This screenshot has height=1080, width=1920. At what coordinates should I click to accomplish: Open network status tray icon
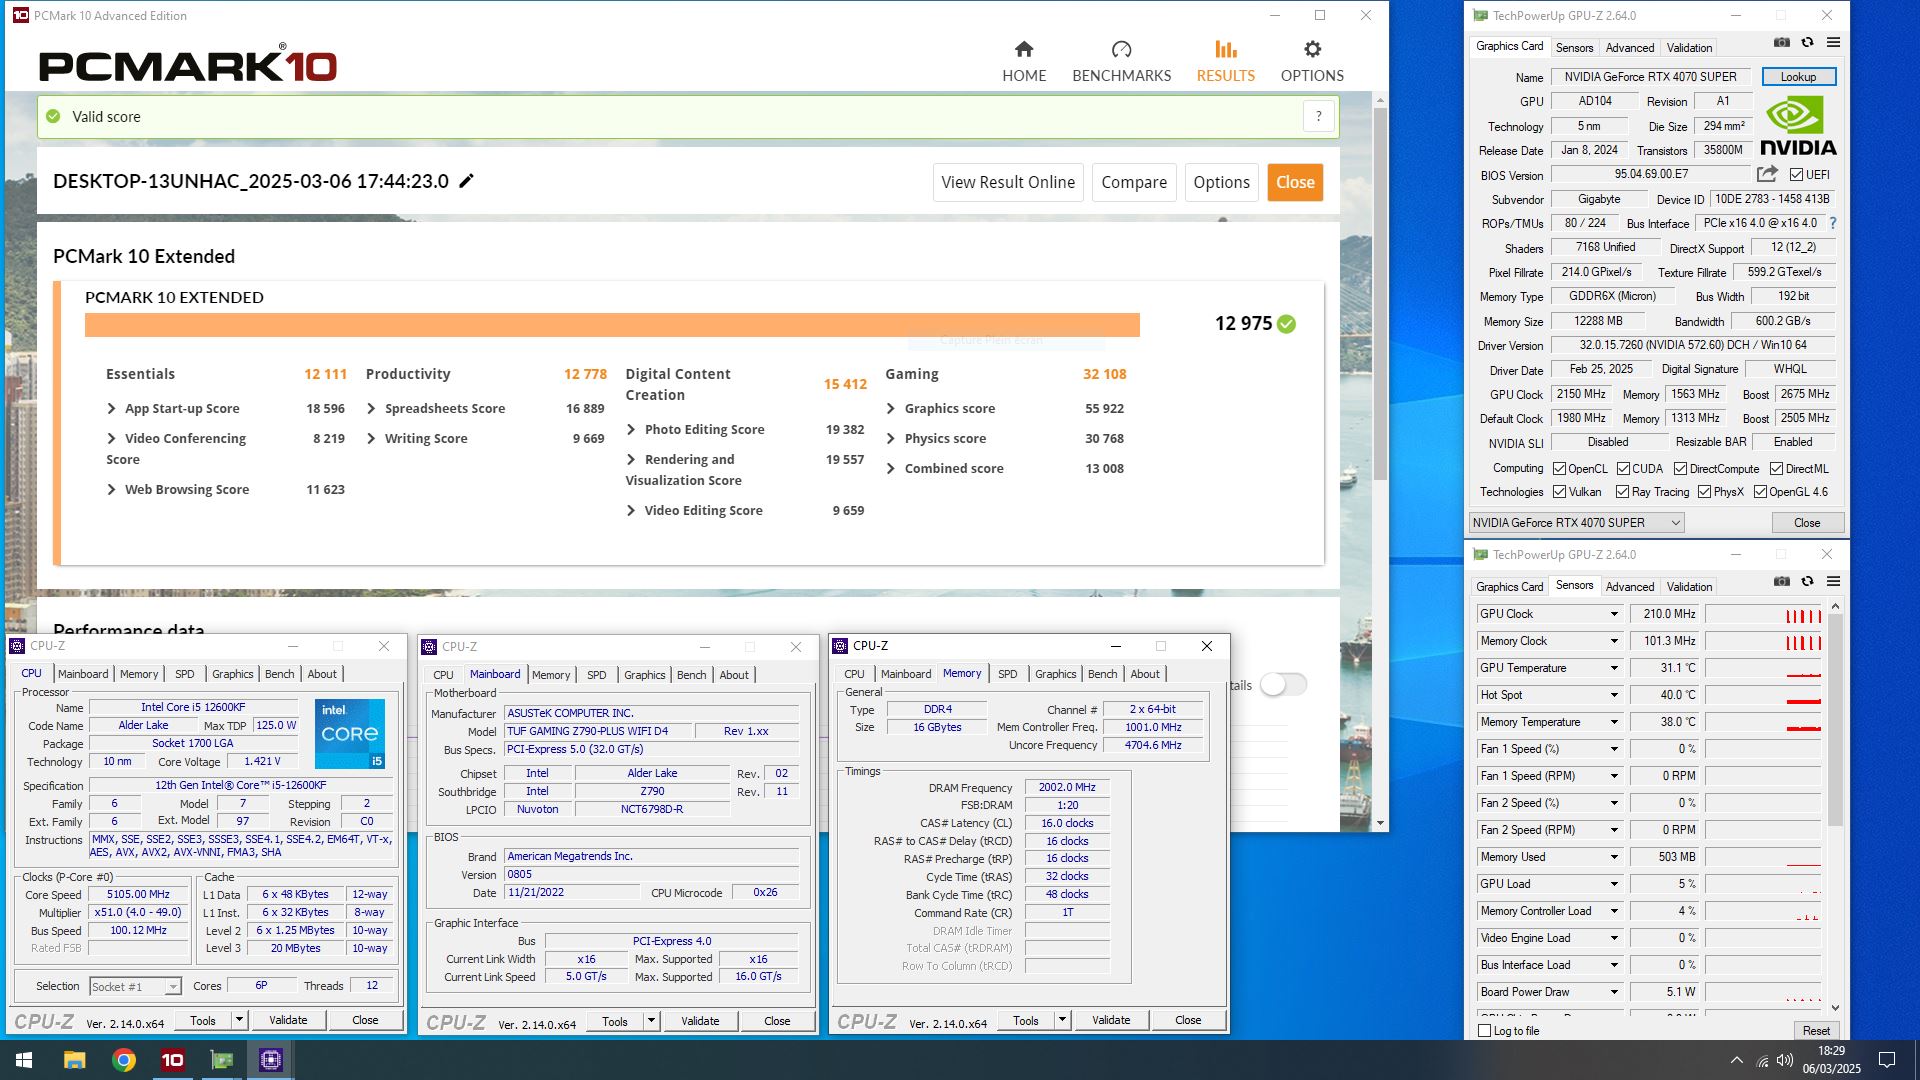[1762, 1060]
